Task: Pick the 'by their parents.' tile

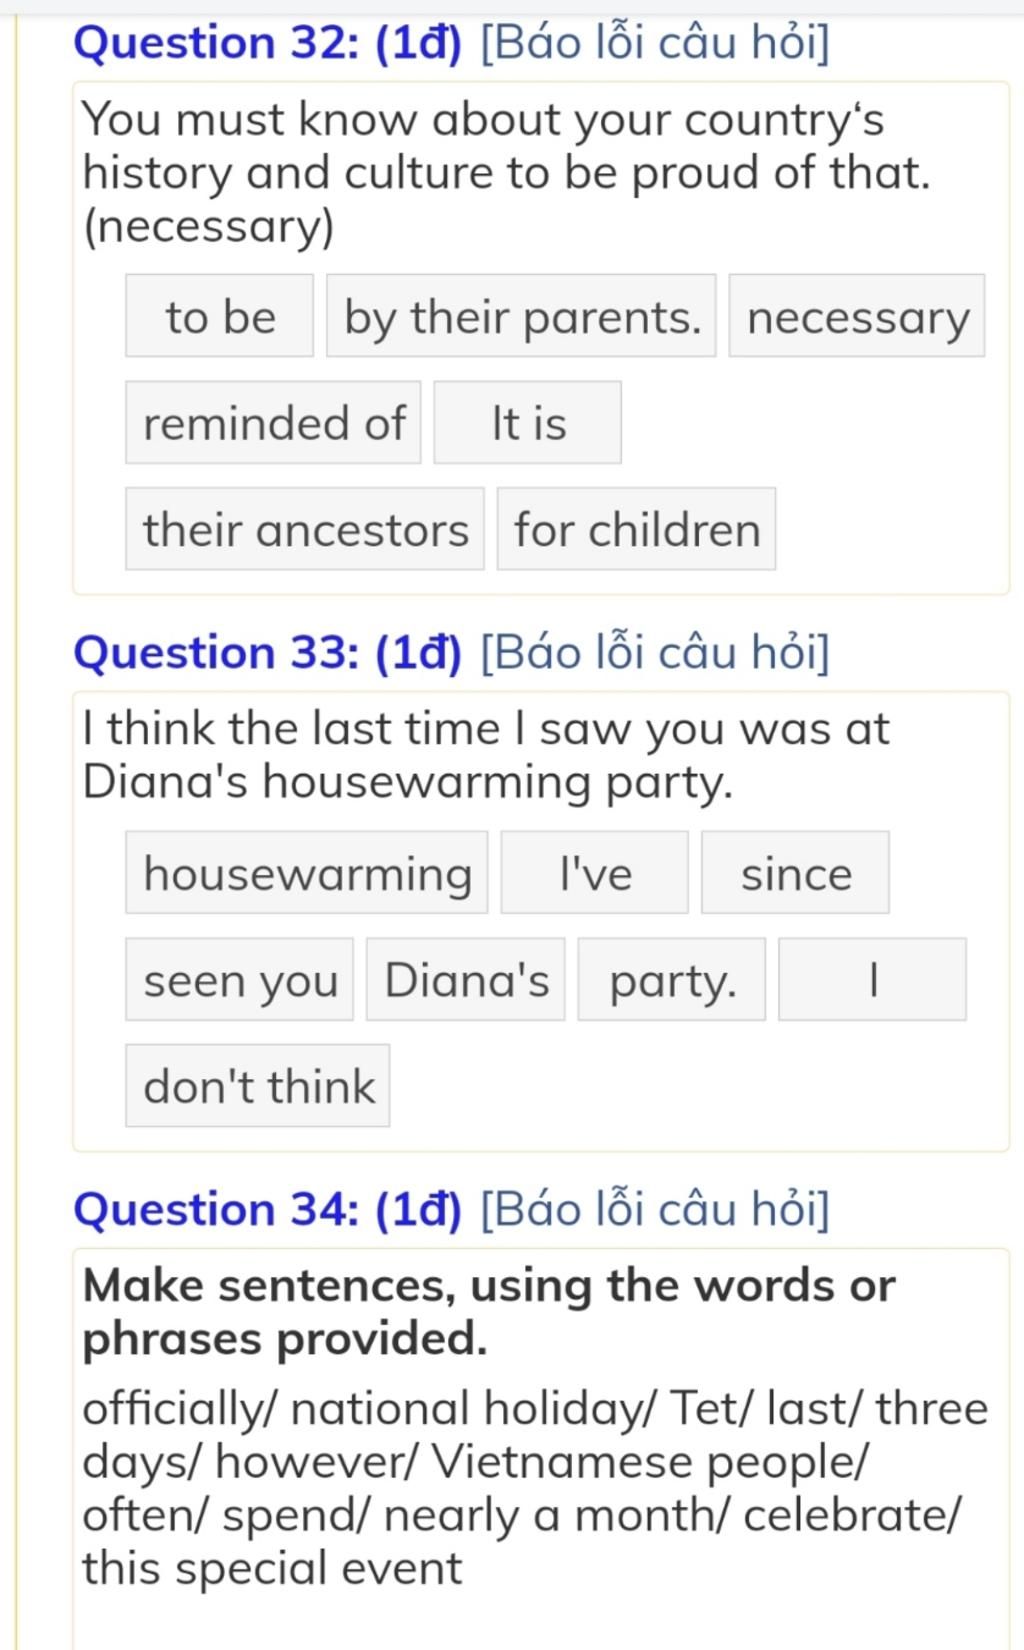Action: coord(522,316)
